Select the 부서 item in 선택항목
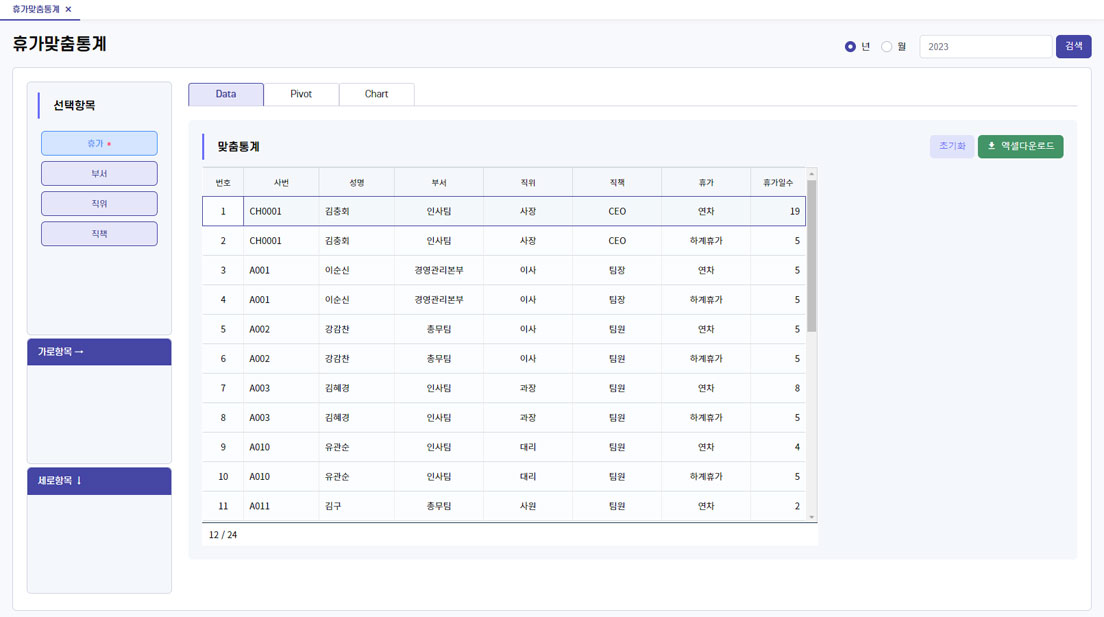Viewport: 1104px width, 617px height. point(99,173)
